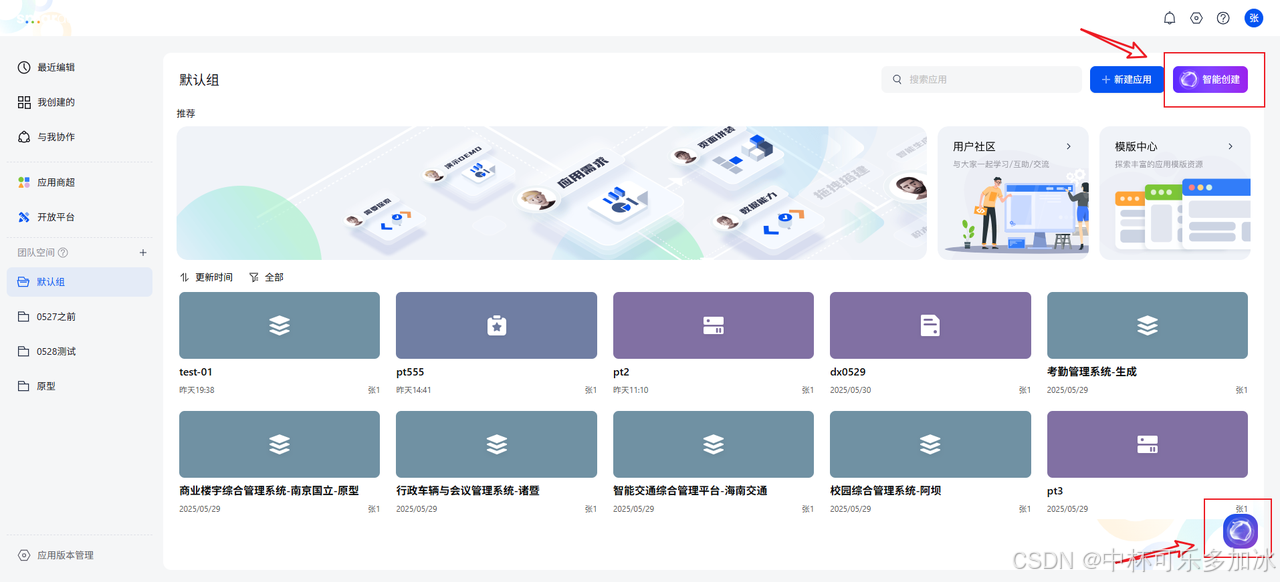Open the 考勤管理系统-生成 app thumbnail
This screenshot has width=1280, height=582.
click(1147, 325)
